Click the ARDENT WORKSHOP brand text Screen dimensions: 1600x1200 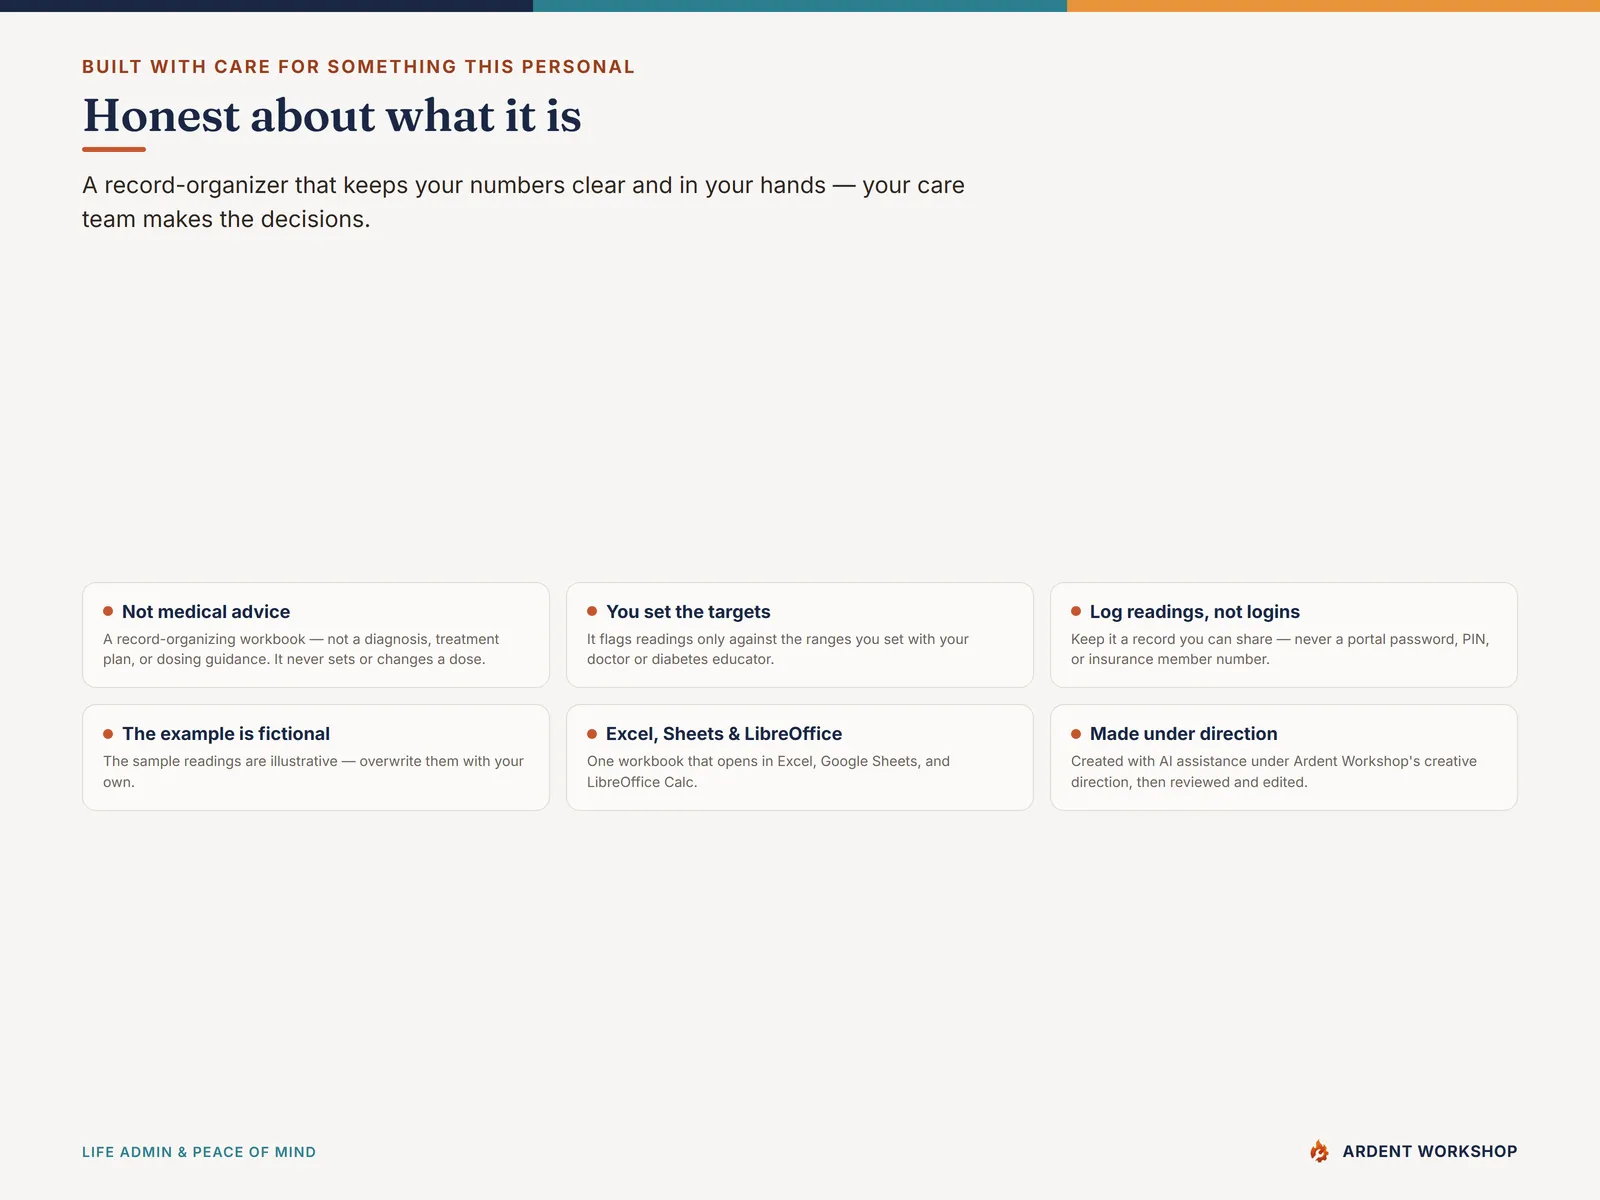tap(1430, 1151)
